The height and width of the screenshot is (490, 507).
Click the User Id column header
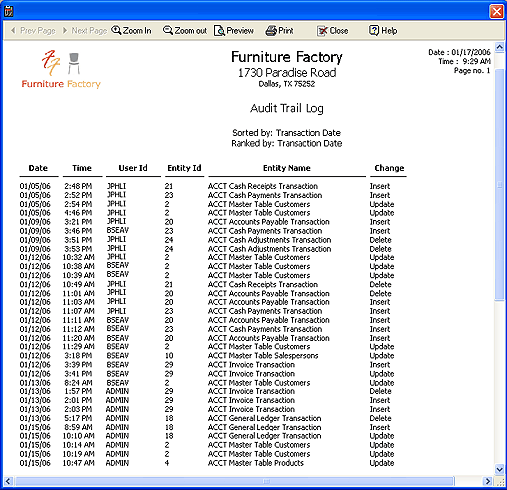[133, 168]
